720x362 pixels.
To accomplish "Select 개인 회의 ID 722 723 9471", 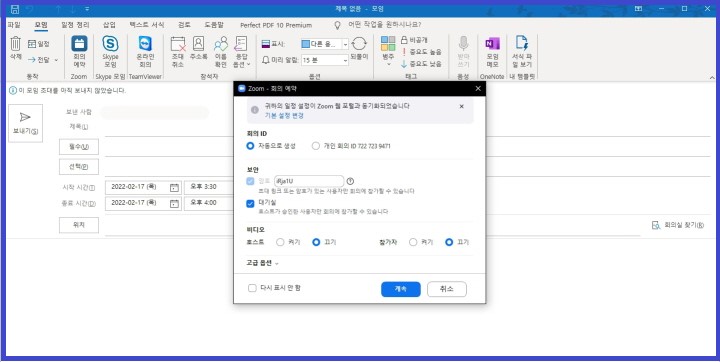I will click(x=315, y=146).
